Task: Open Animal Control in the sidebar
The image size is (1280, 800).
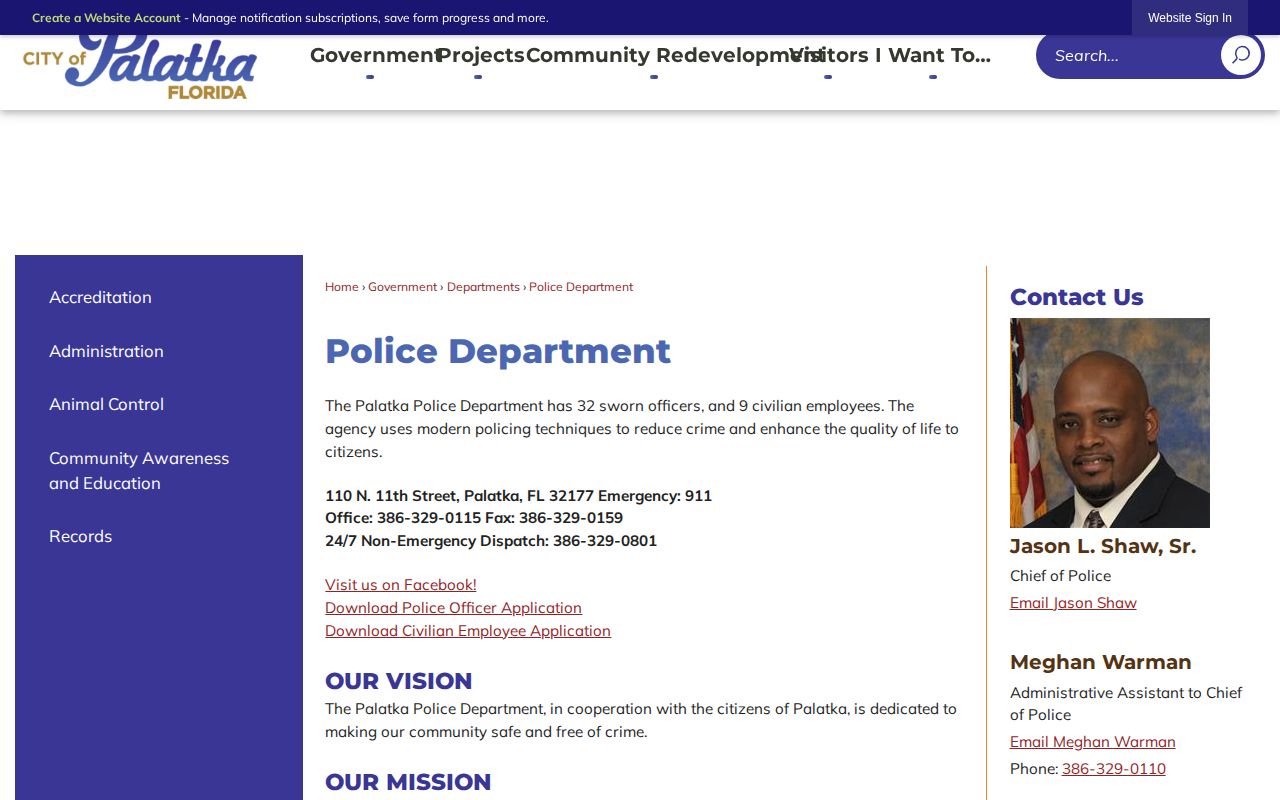Action: pyautogui.click(x=106, y=404)
